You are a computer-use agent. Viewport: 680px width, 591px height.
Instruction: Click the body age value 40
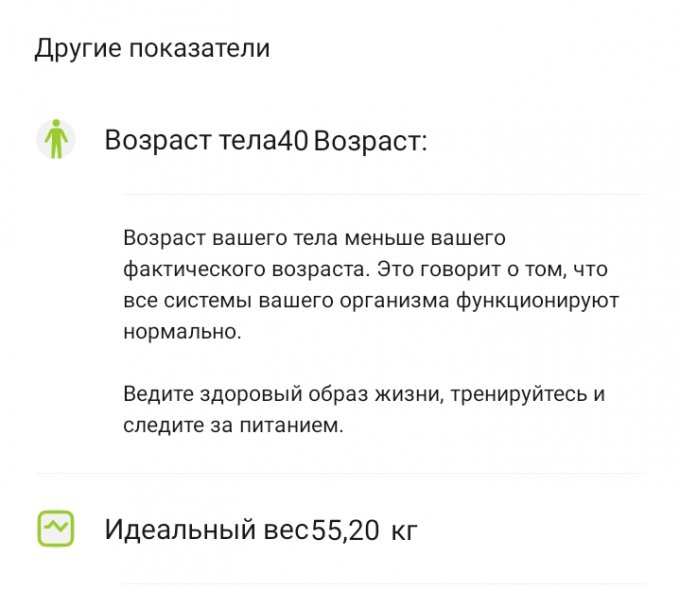click(x=293, y=141)
